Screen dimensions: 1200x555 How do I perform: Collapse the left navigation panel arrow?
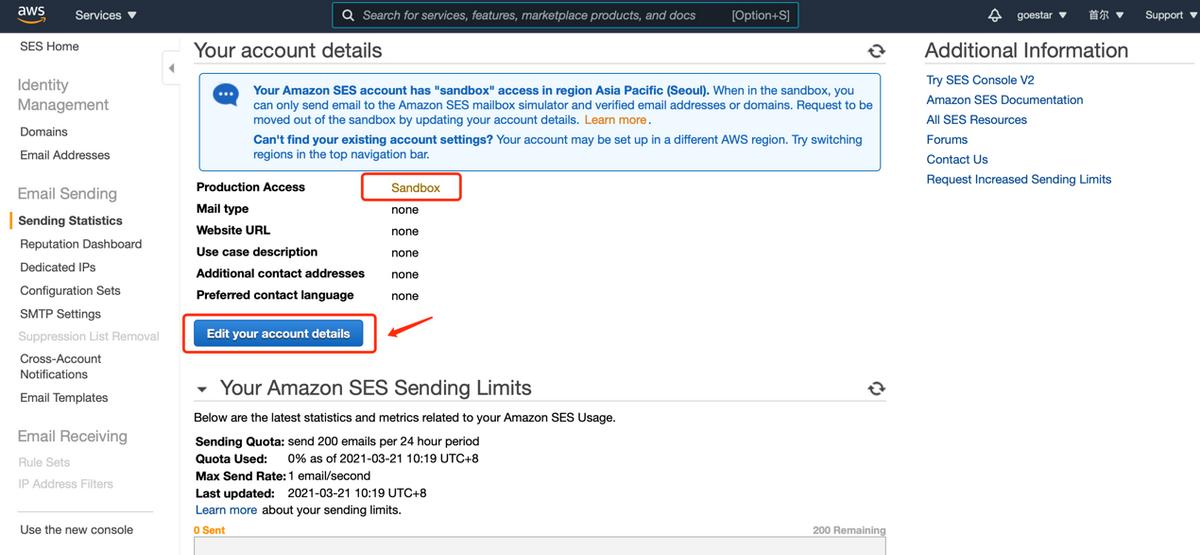[171, 68]
